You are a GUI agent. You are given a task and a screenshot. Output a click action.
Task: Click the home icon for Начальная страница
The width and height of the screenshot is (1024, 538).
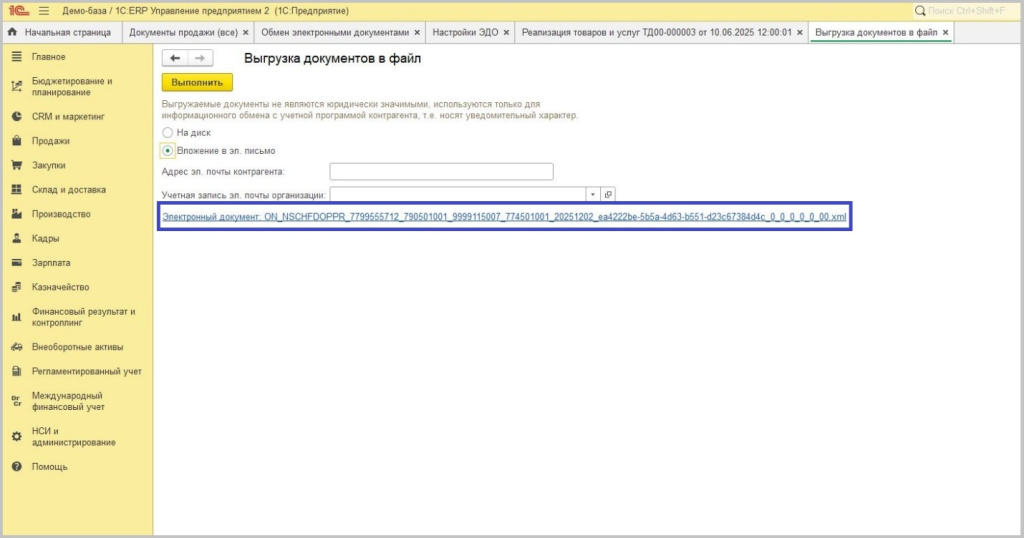pos(13,32)
